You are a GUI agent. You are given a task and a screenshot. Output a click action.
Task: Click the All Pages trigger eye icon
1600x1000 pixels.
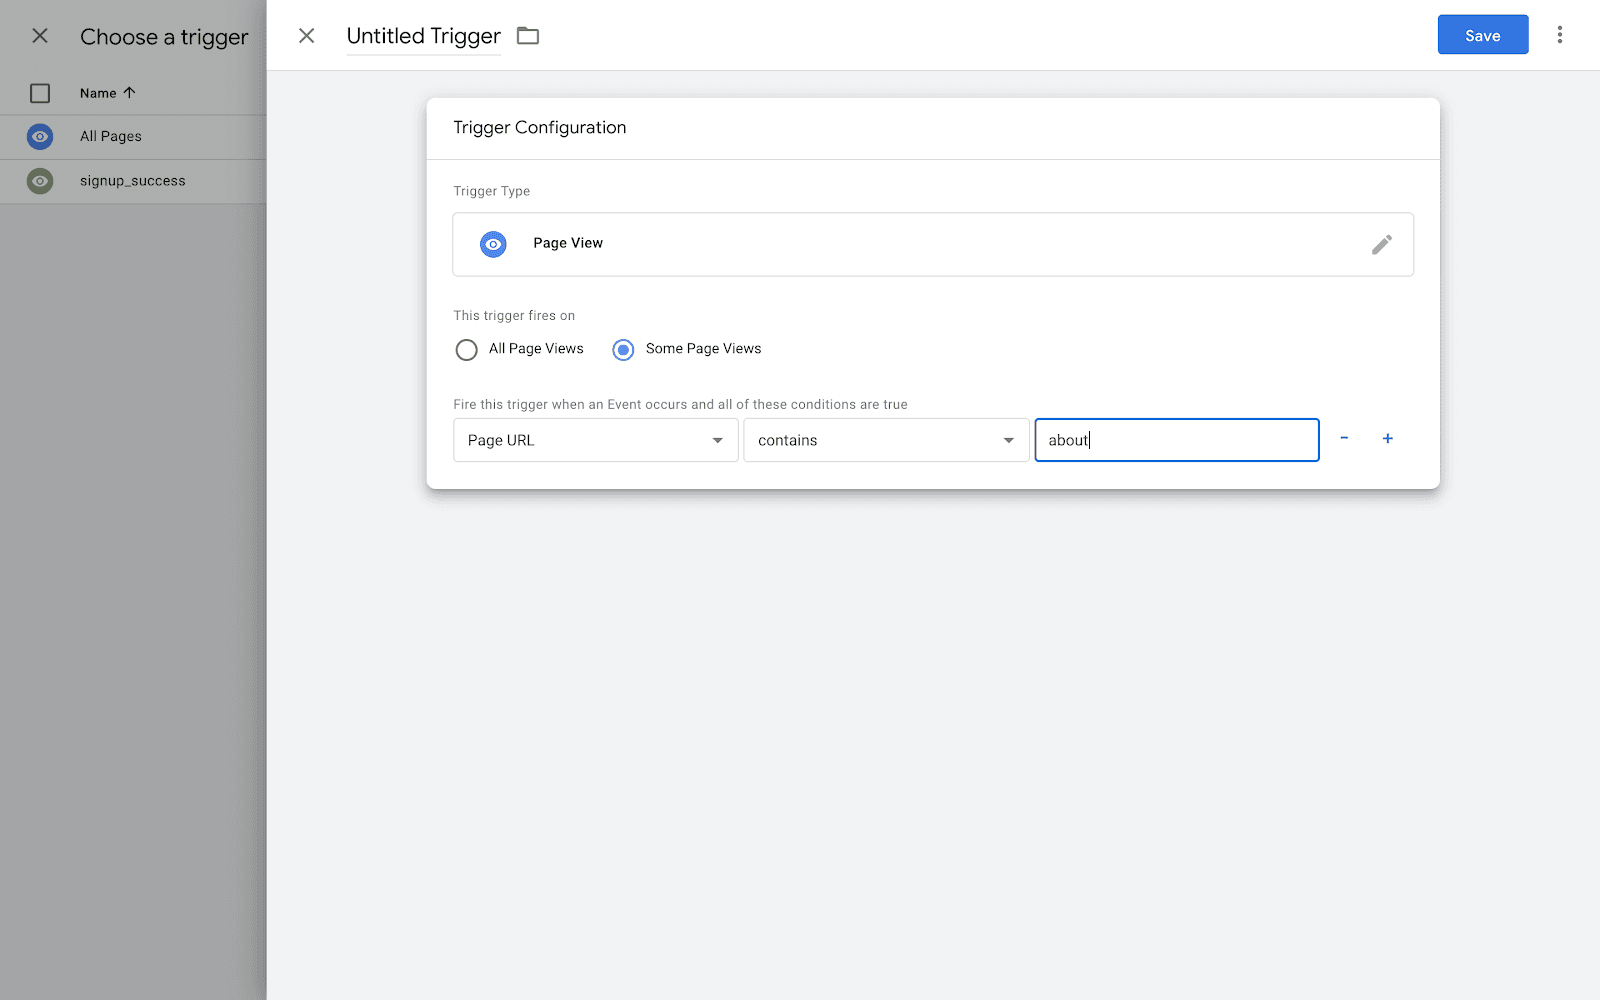tap(40, 136)
